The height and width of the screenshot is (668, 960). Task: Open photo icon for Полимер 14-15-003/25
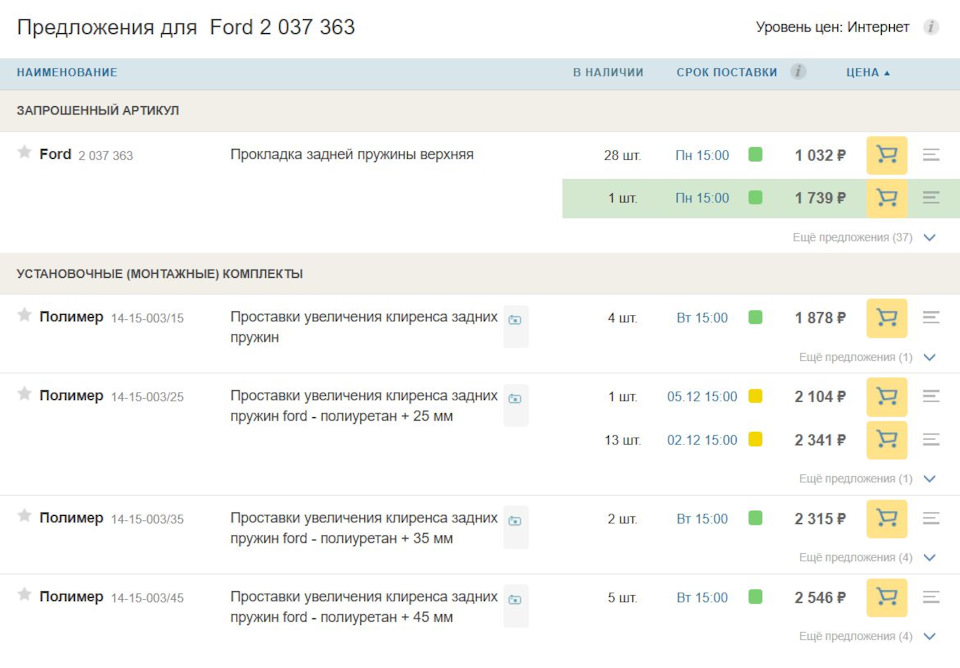click(515, 398)
